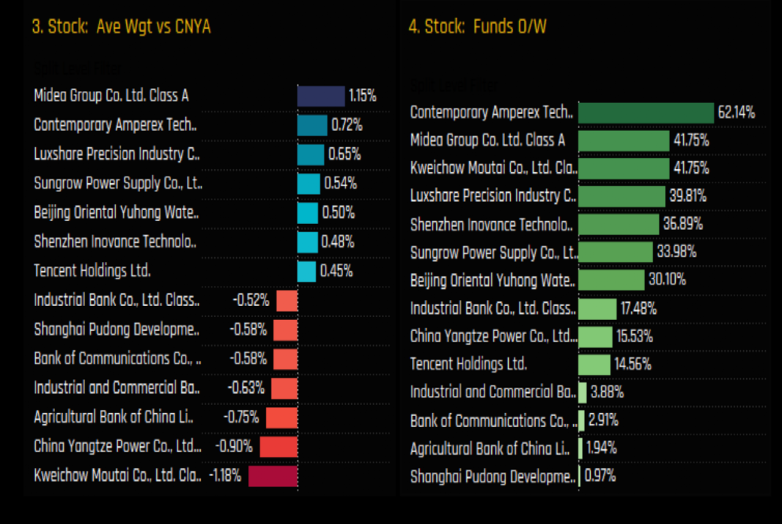Select the Luxshare Precision 0.65% teal bar
The width and height of the screenshot is (782, 524).
coord(311,155)
